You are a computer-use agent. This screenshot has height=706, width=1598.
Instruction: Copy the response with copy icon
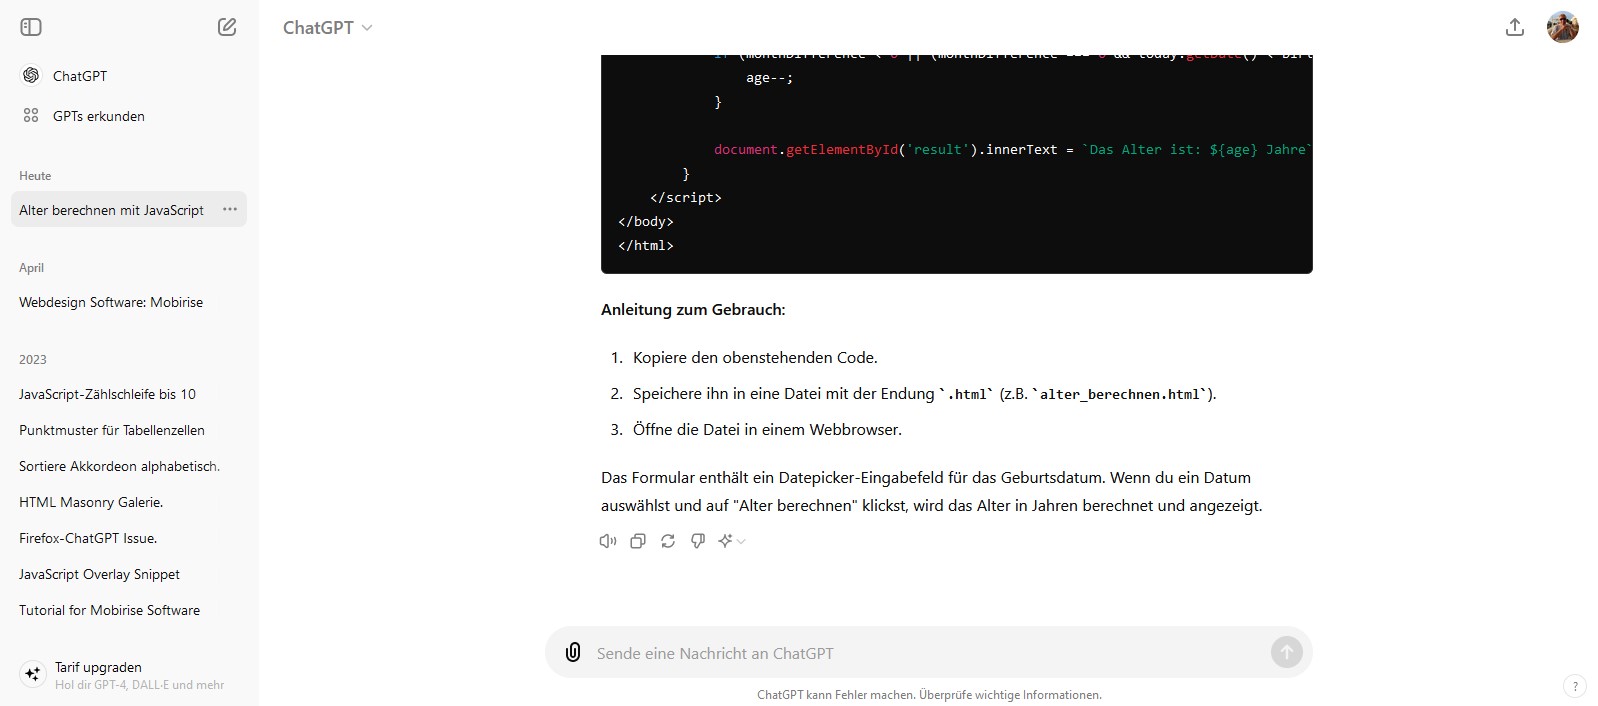click(638, 541)
